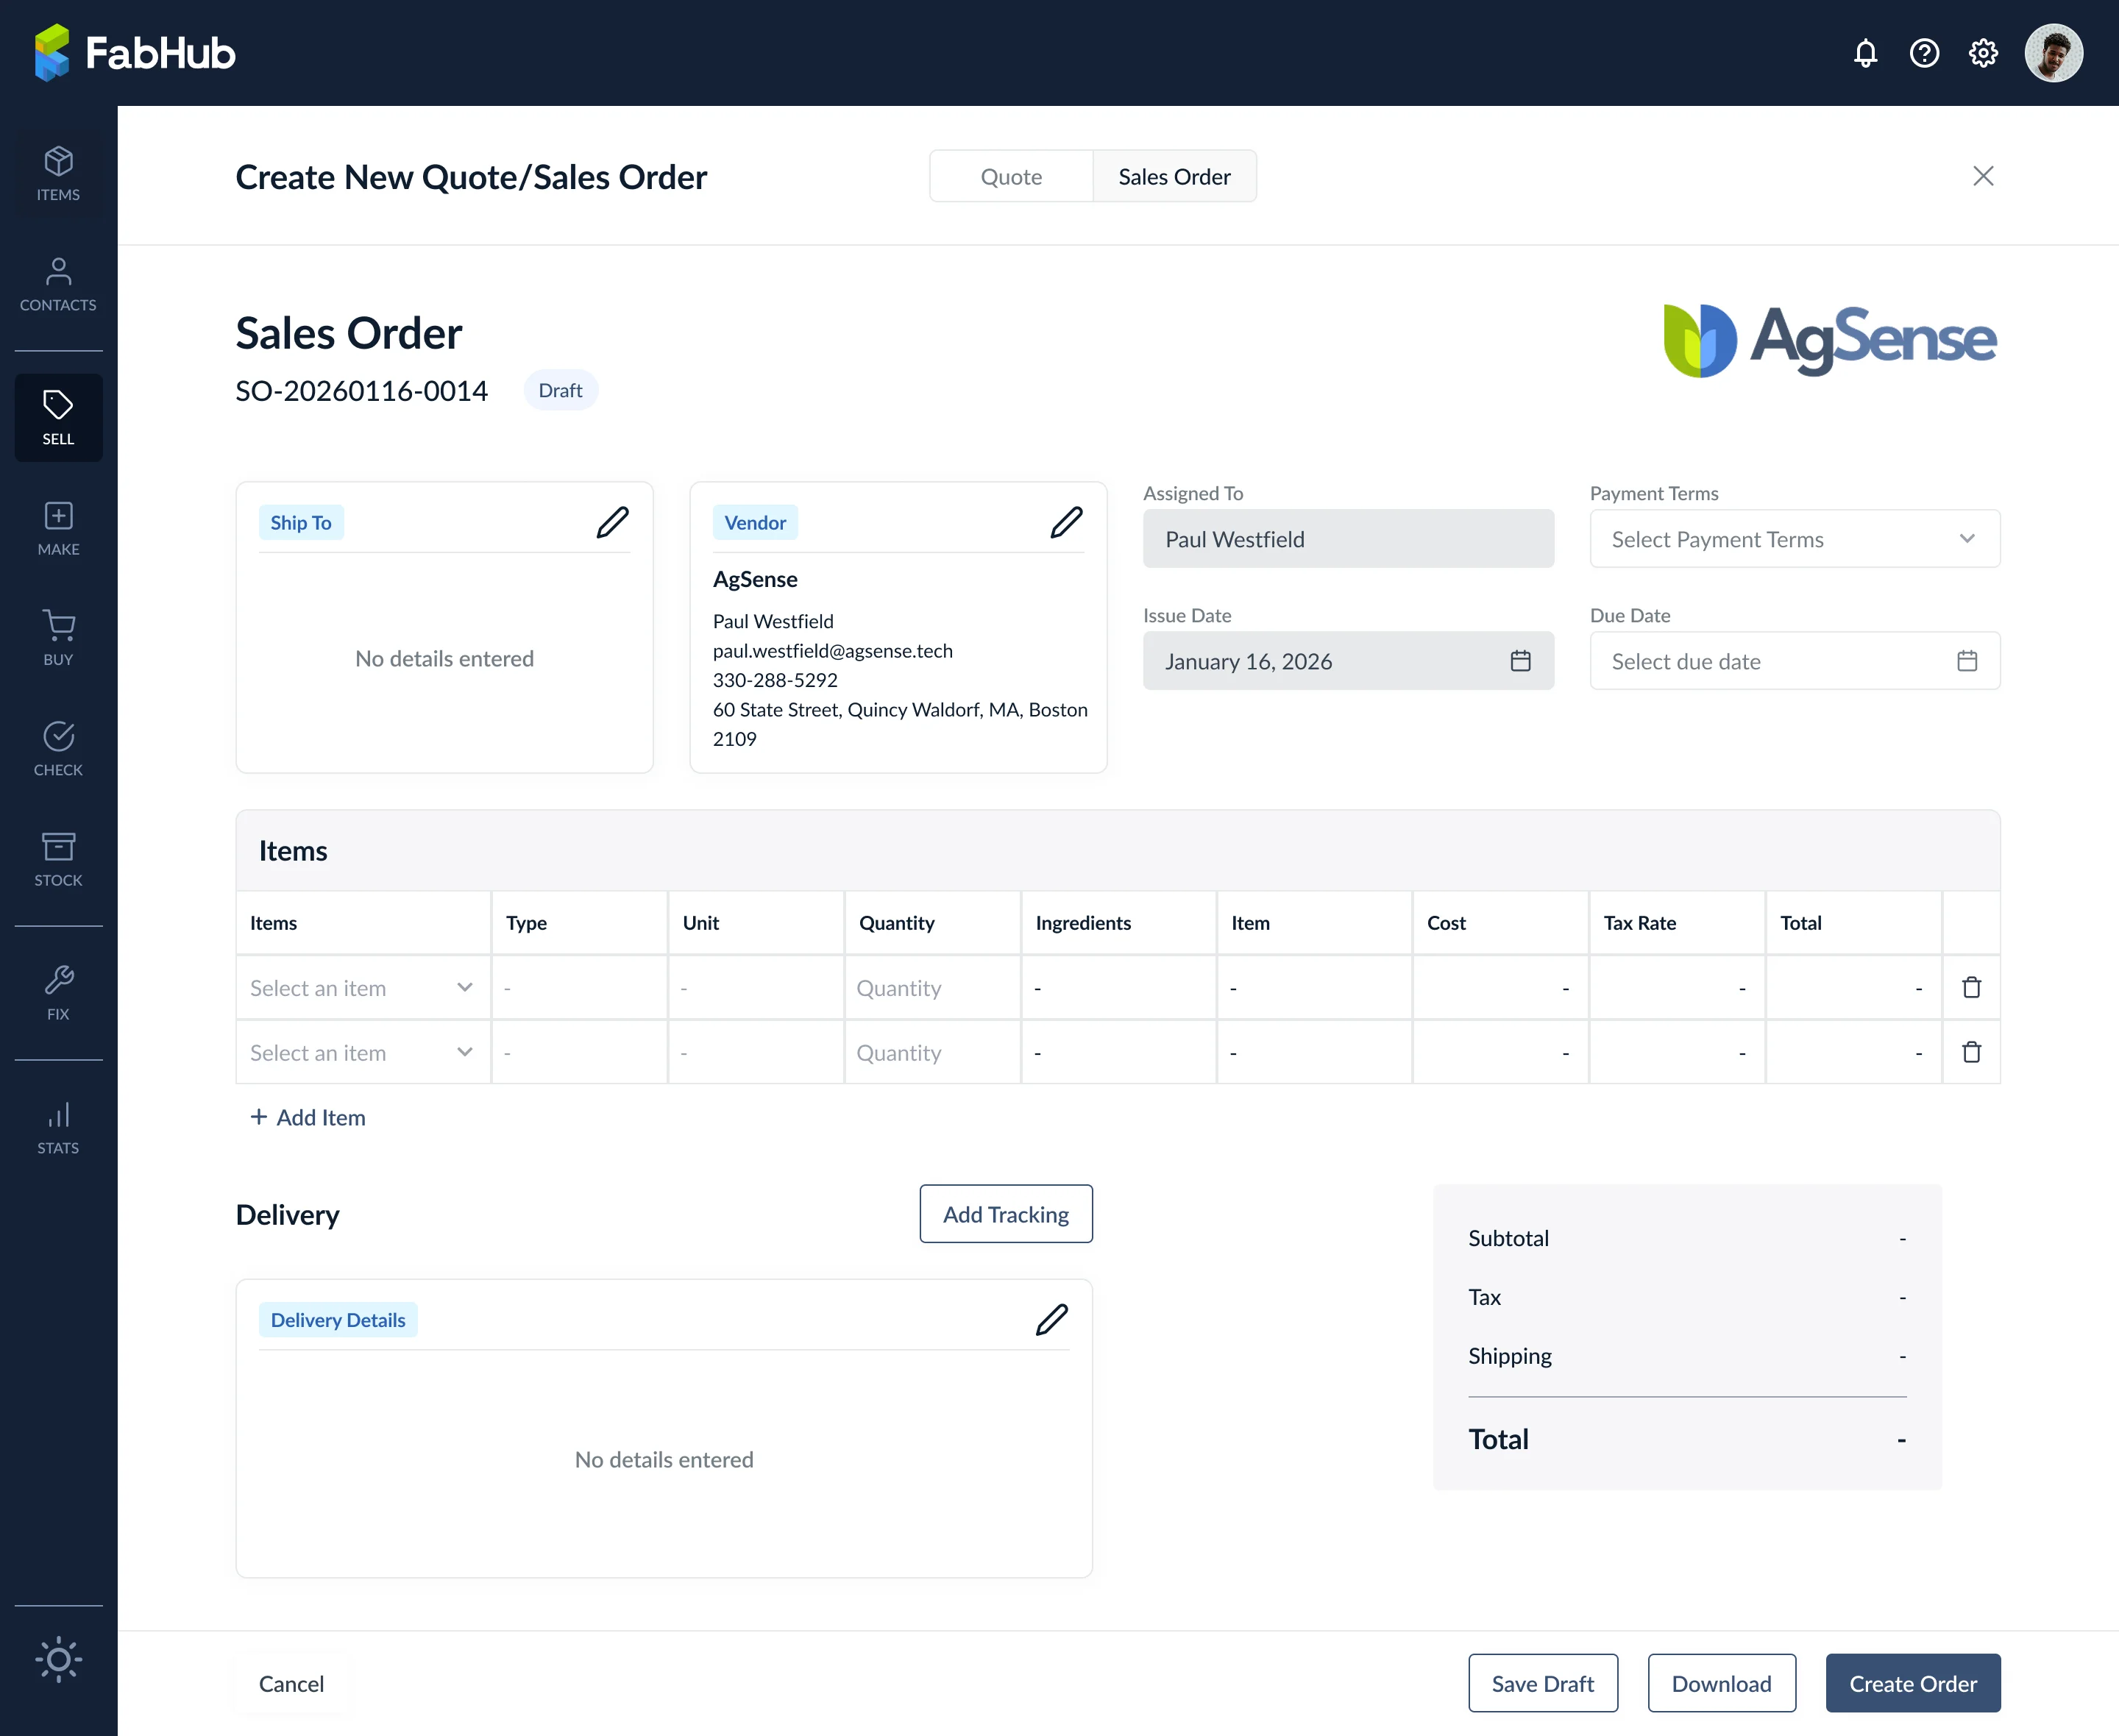Open the help question mark icon

pyautogui.click(x=1924, y=53)
